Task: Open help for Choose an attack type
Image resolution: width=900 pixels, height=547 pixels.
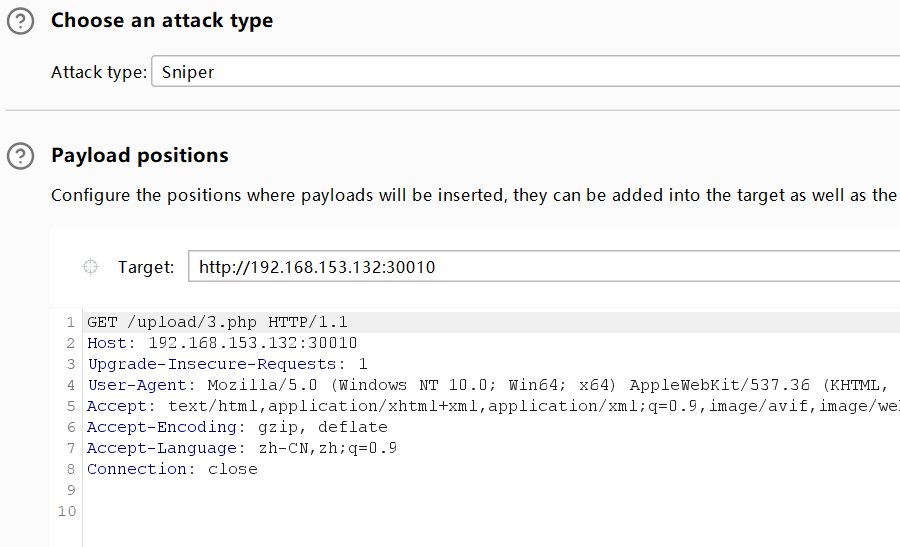Action: click(20, 21)
